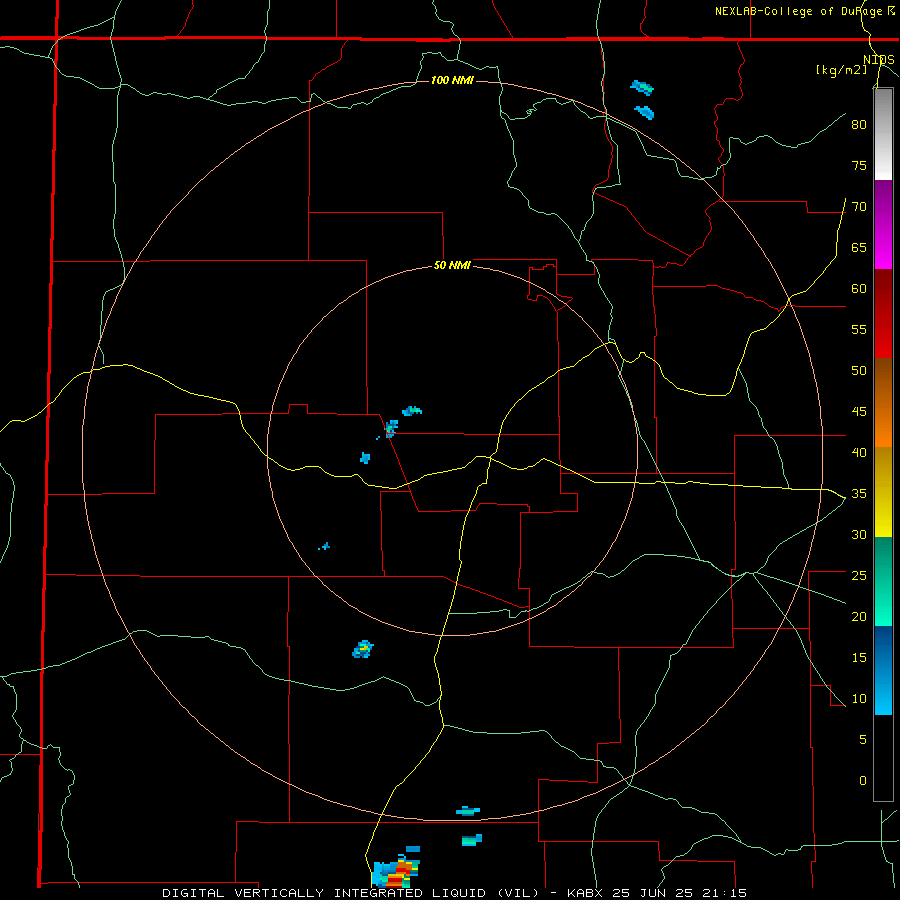Click the value 65 on the scale
The image size is (900, 900).
click(x=859, y=247)
